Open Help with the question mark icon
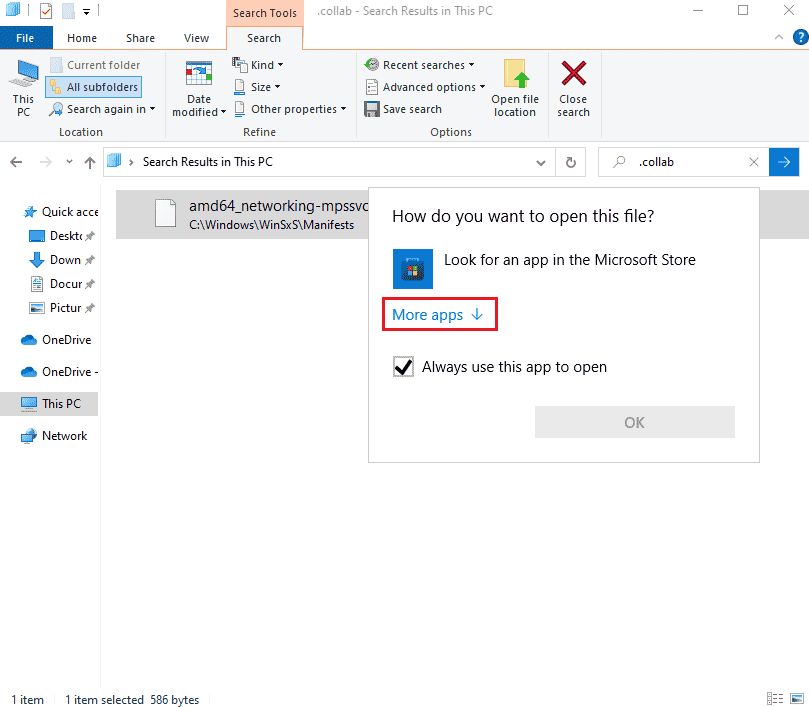 pos(801,37)
